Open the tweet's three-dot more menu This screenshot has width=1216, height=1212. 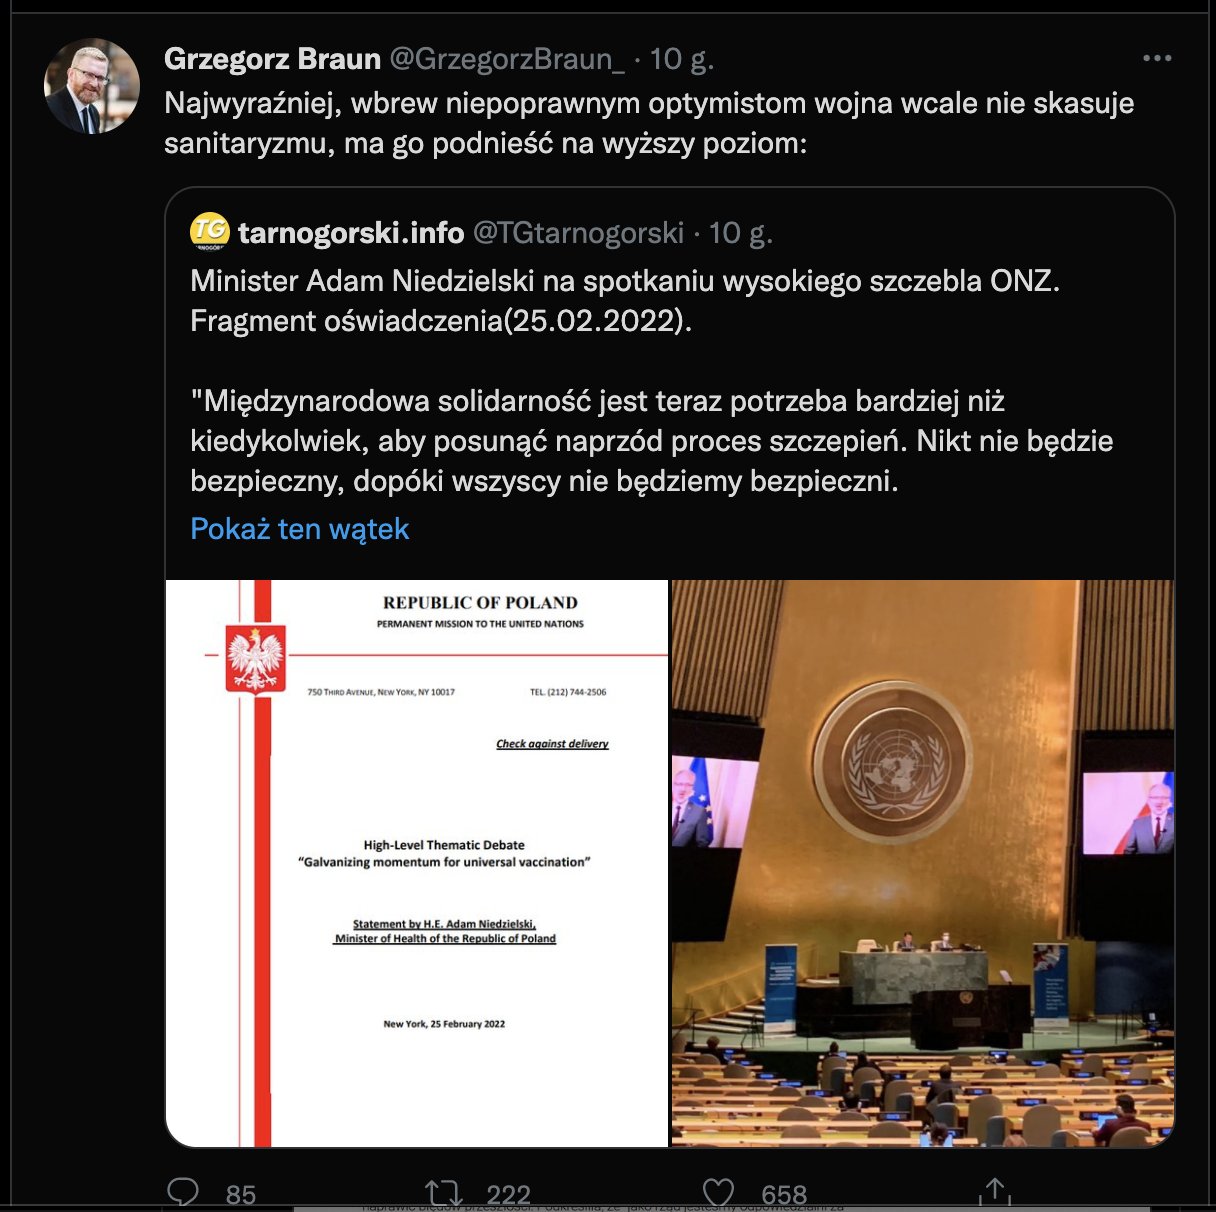(x=1157, y=58)
